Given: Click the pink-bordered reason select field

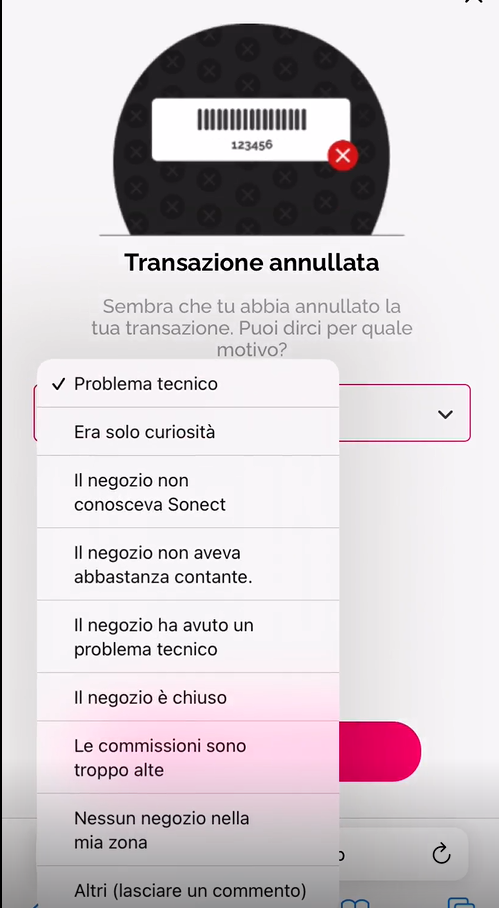Looking at the screenshot, I should point(404,413).
